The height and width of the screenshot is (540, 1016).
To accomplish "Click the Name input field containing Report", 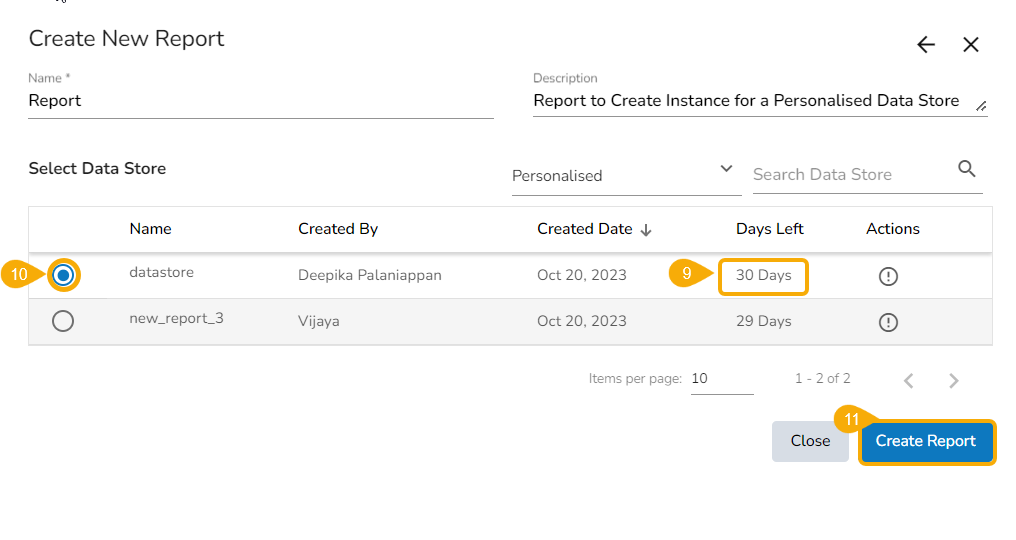I will click(x=260, y=101).
